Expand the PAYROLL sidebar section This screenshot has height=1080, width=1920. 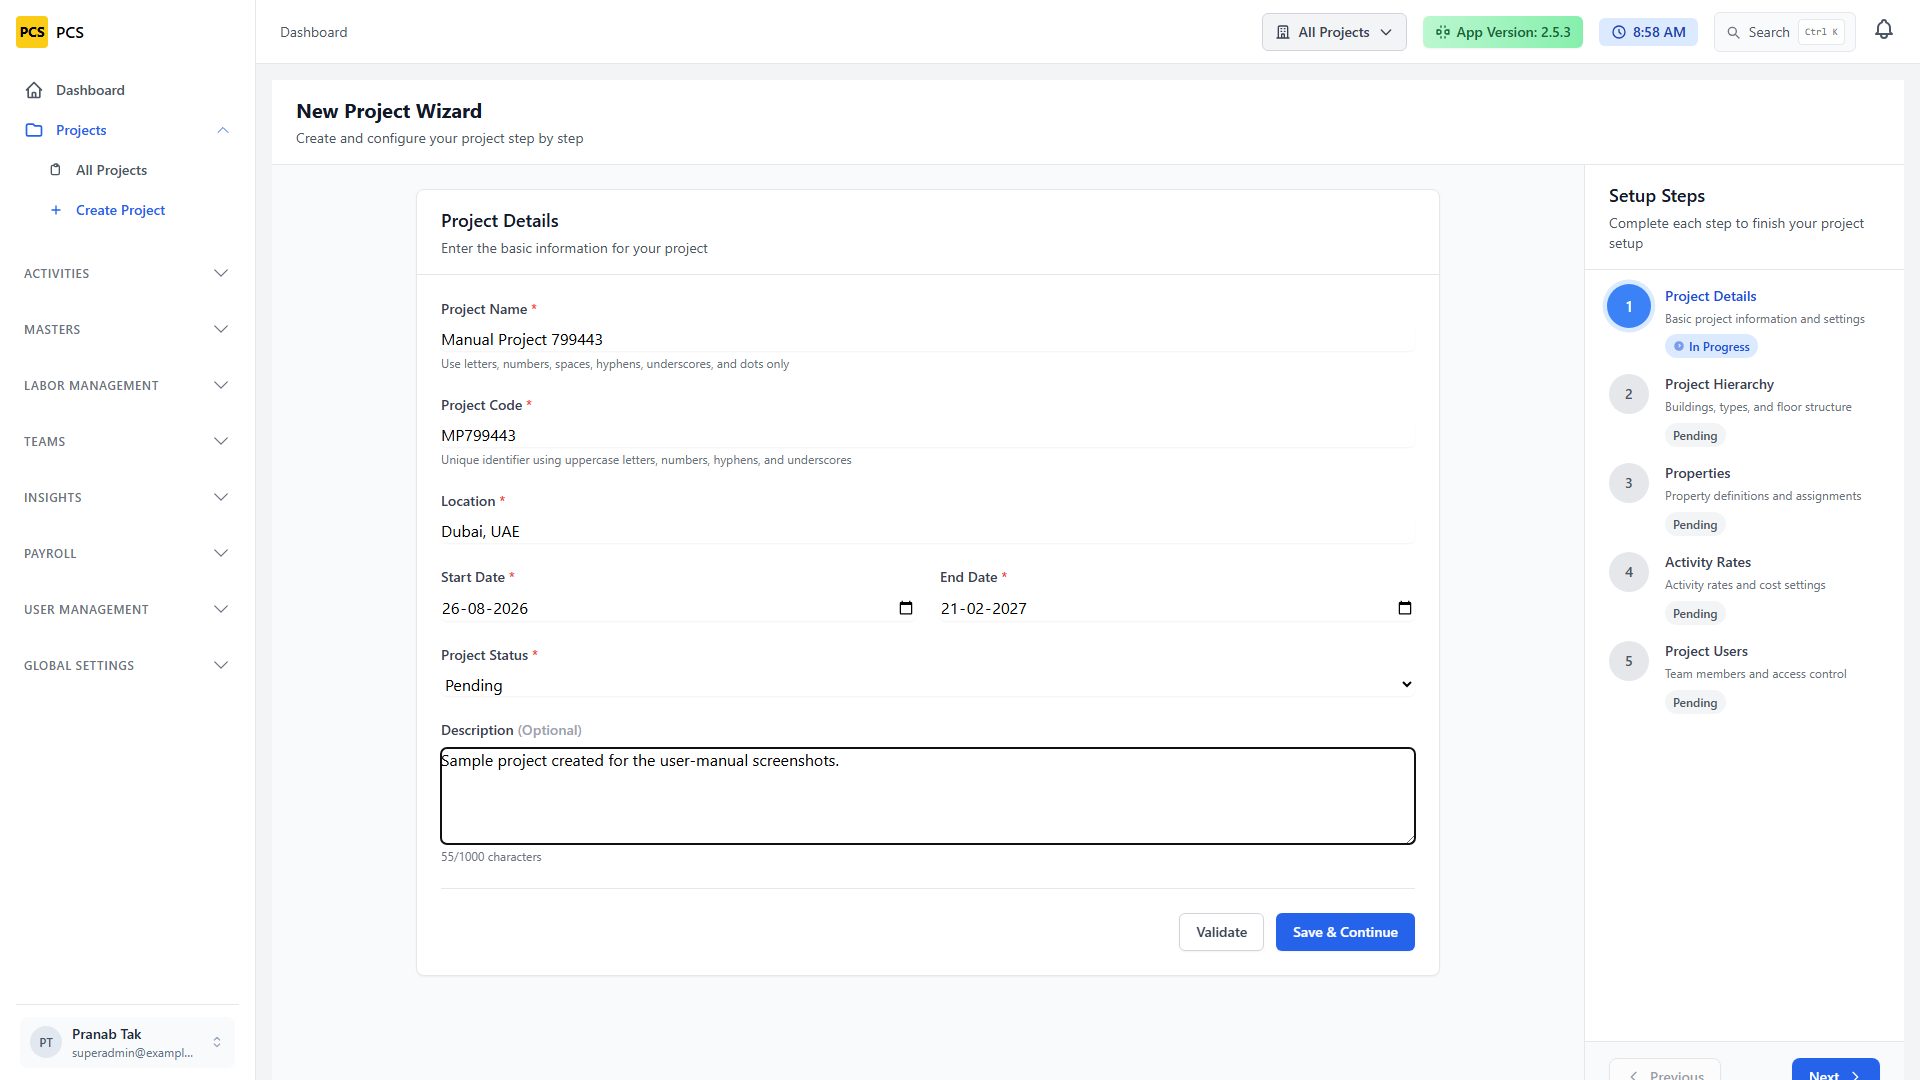click(x=127, y=553)
